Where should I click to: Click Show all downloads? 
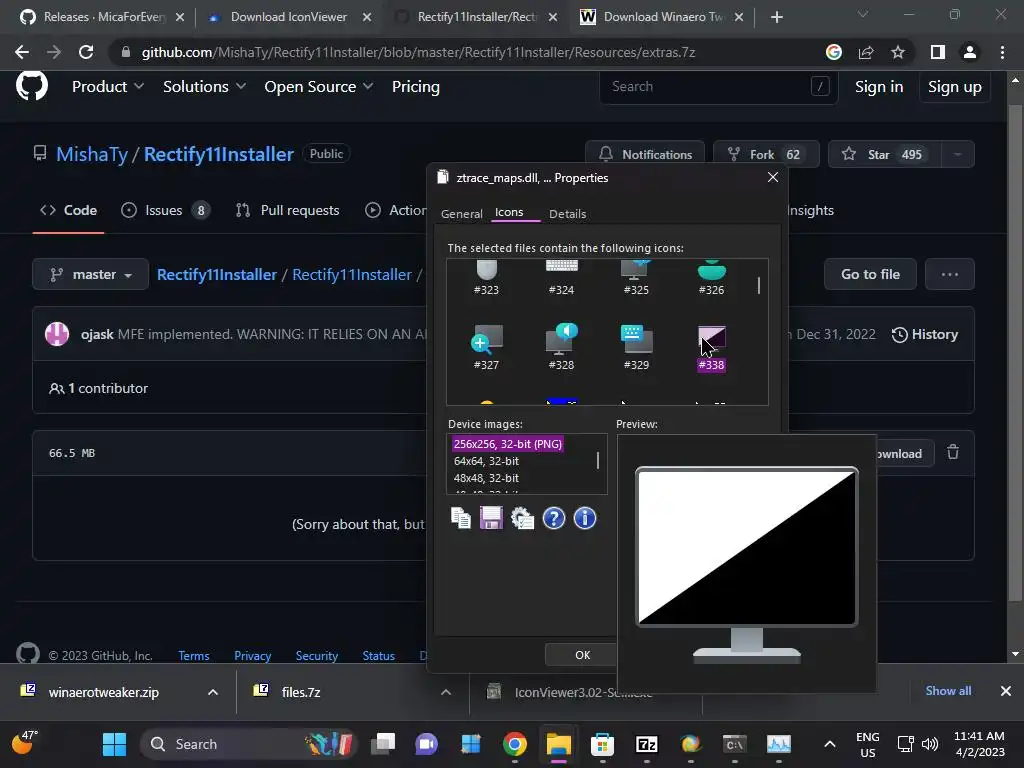pos(948,691)
